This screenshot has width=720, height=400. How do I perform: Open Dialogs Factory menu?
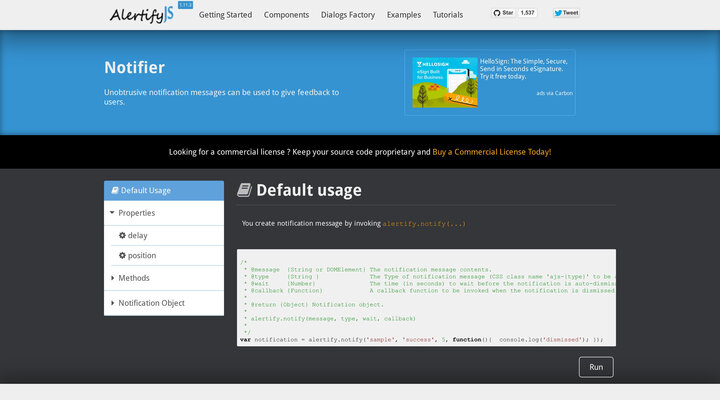(348, 15)
